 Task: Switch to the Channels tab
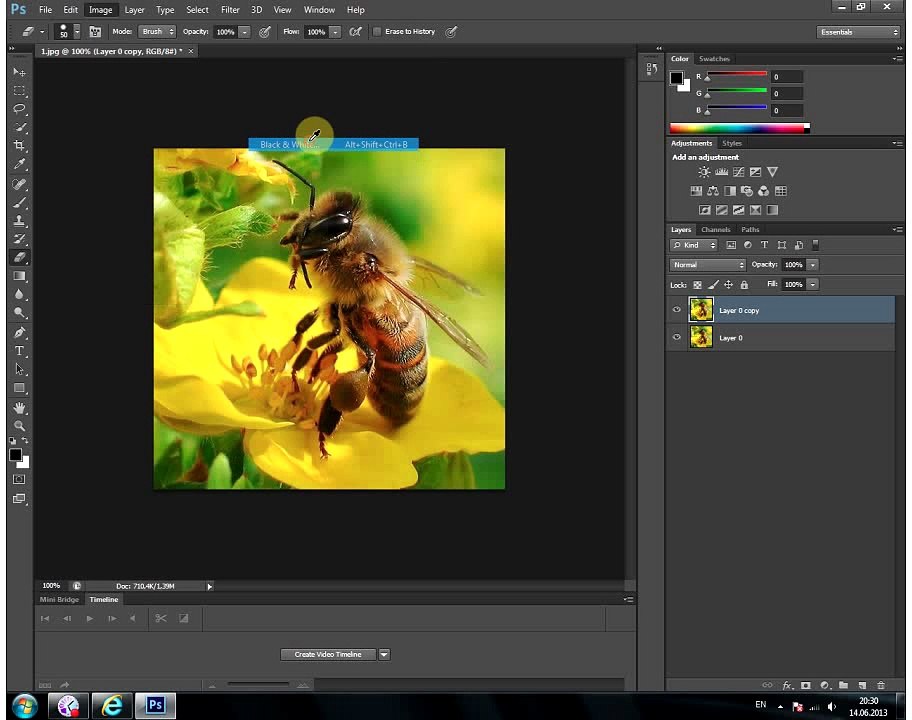click(715, 230)
